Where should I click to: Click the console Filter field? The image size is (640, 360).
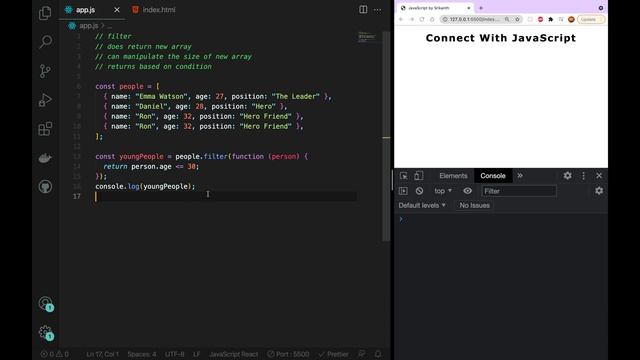pyautogui.click(x=518, y=191)
